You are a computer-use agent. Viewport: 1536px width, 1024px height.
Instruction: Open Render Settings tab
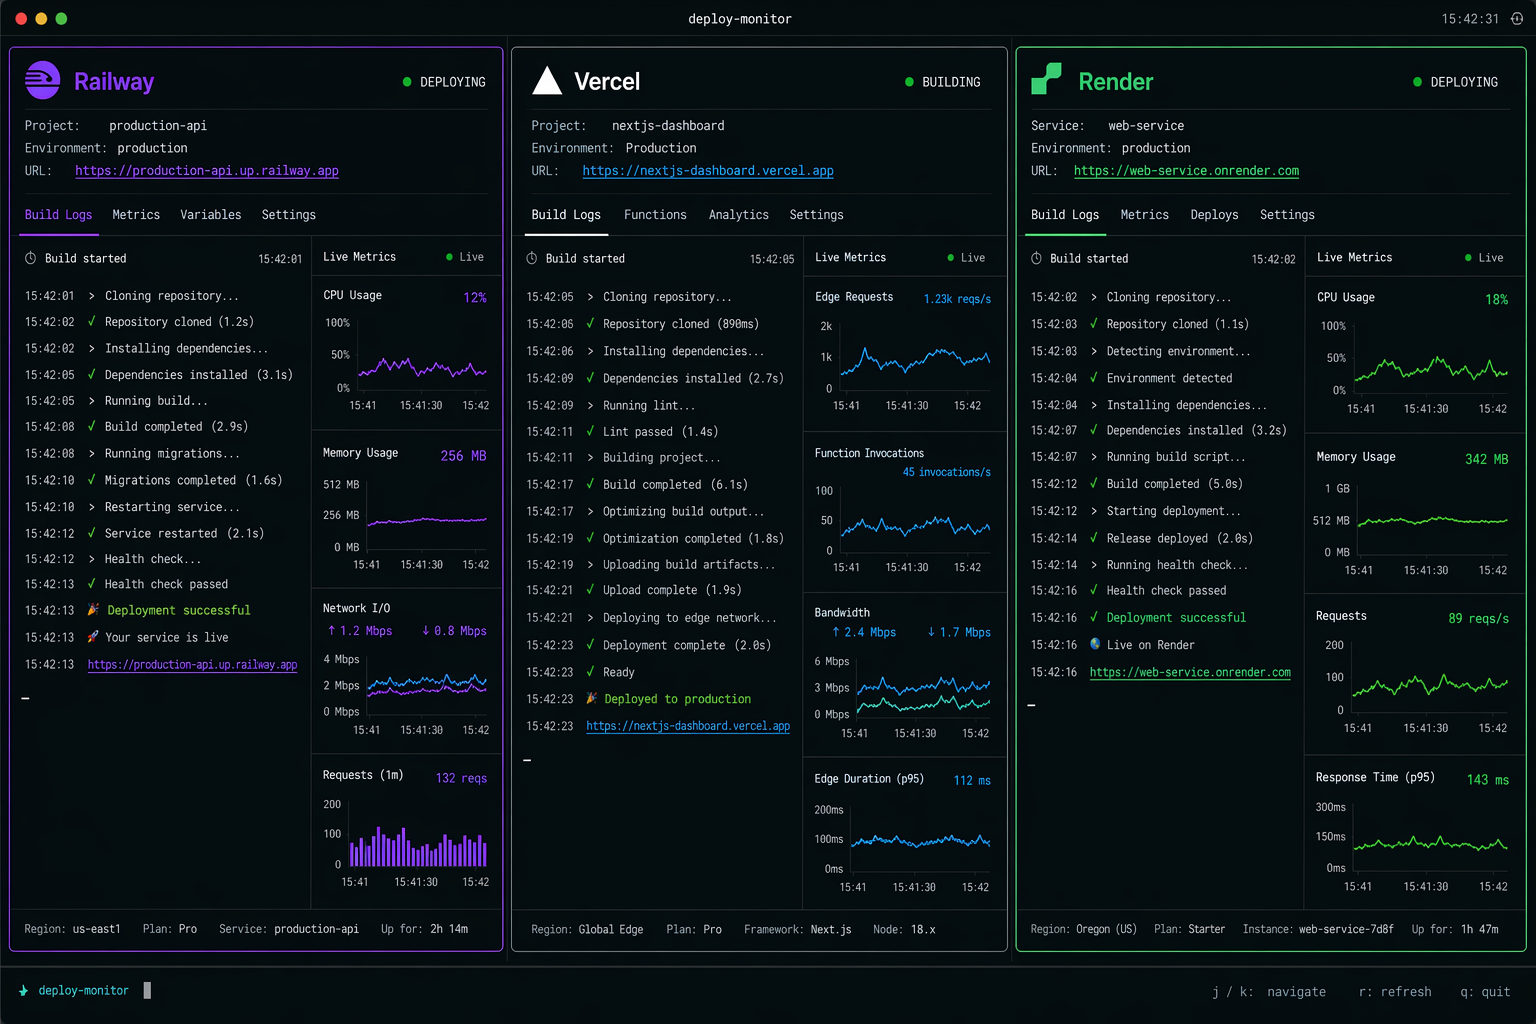(1287, 214)
